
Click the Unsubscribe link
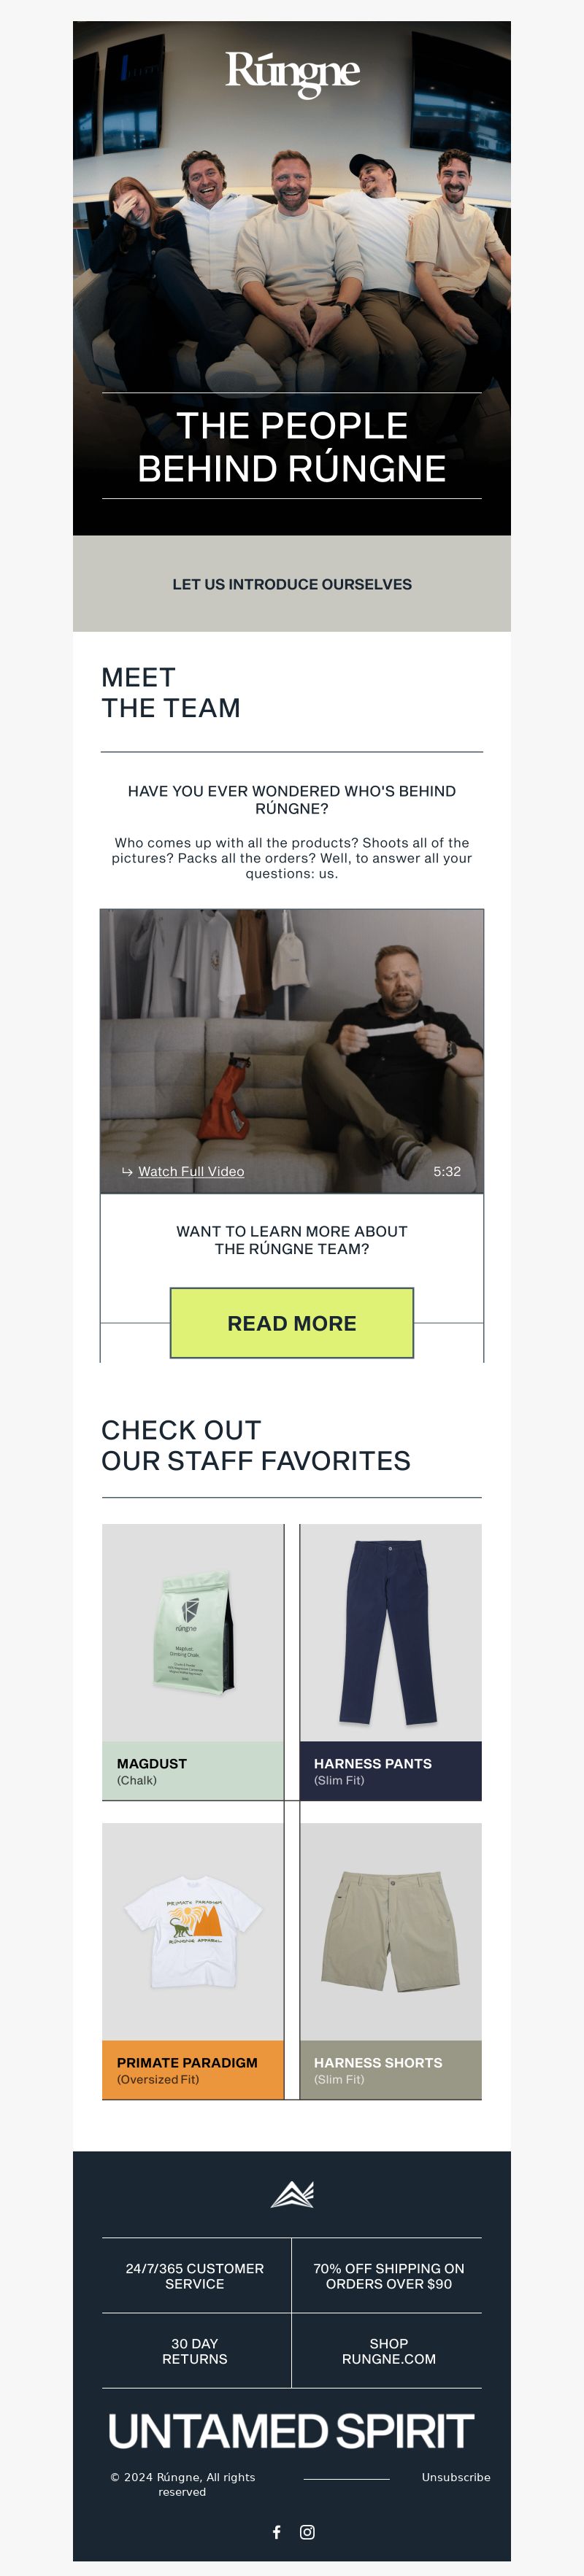click(x=456, y=2476)
